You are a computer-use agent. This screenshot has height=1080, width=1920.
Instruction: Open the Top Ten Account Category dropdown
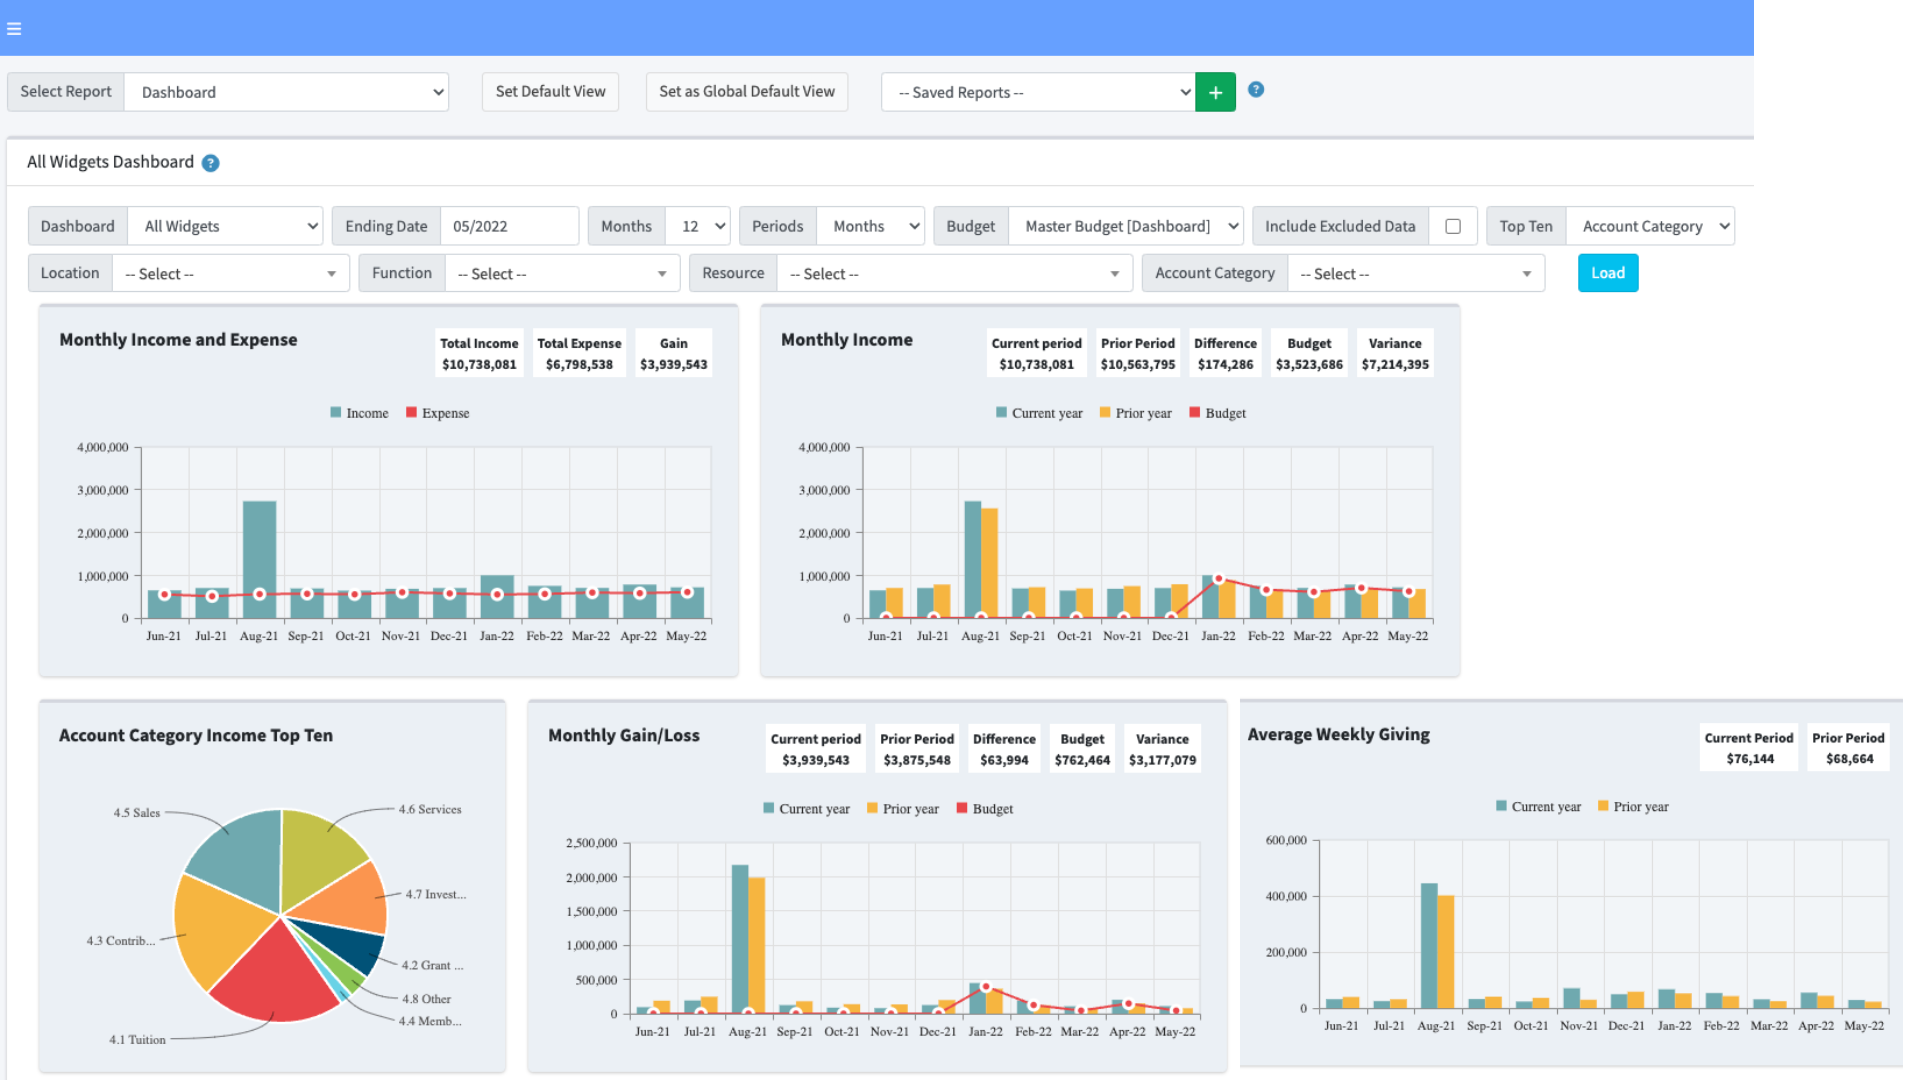point(1649,225)
